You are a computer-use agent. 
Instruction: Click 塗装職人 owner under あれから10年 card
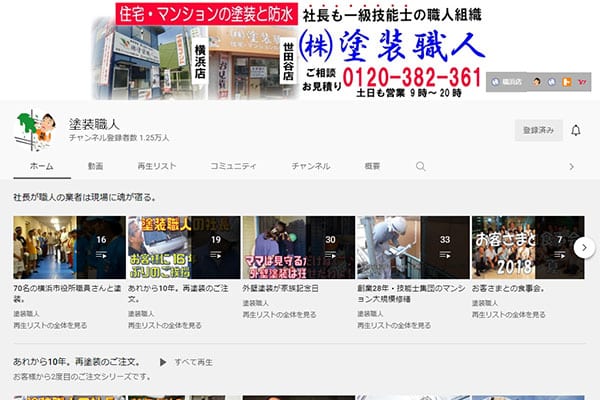pos(141,314)
